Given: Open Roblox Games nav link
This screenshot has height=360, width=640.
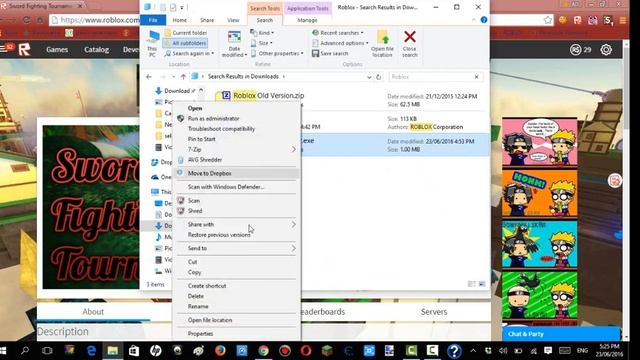Looking at the screenshot, I should (57, 49).
